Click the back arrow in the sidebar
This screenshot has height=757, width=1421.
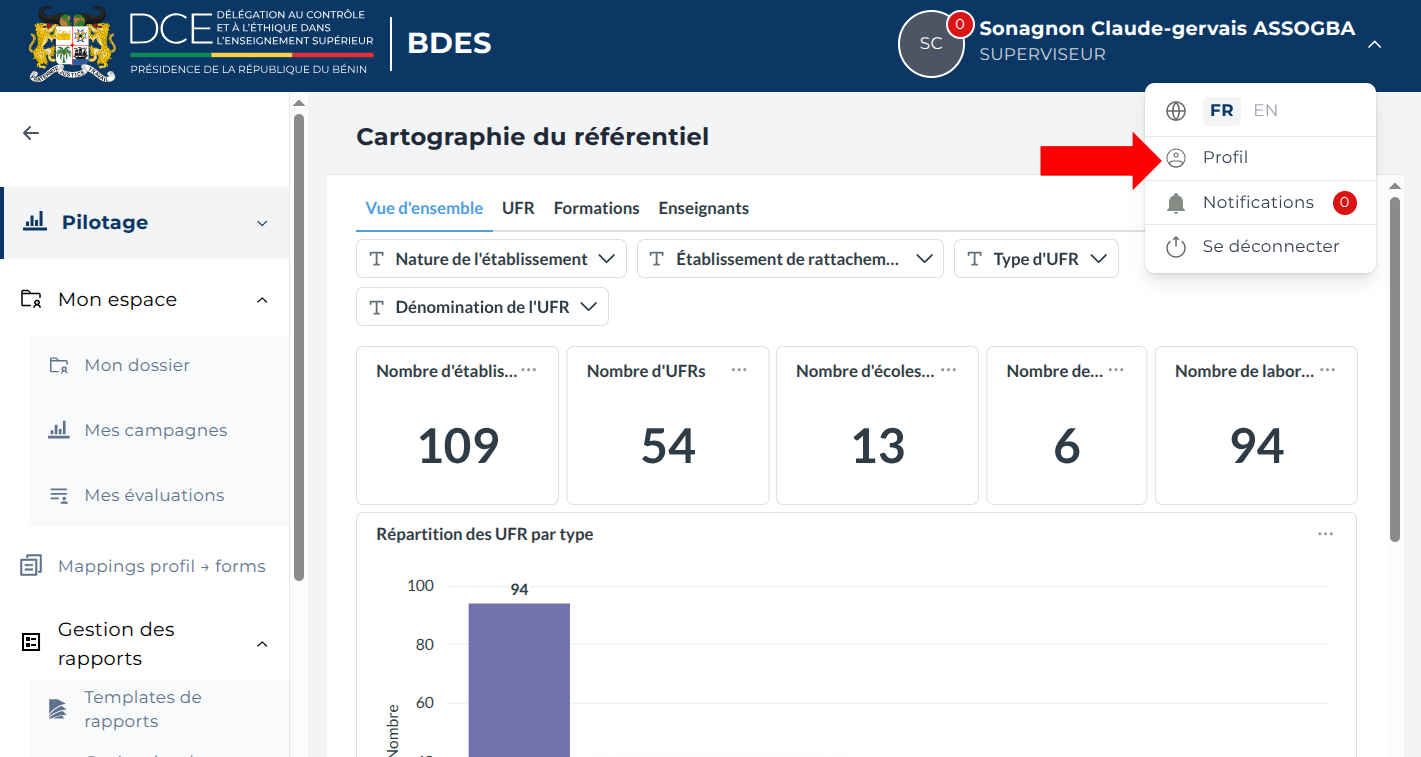31,133
